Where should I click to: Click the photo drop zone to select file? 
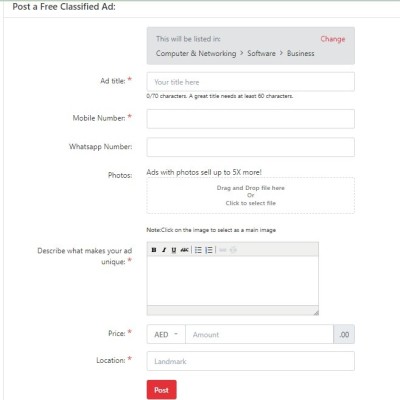251,195
